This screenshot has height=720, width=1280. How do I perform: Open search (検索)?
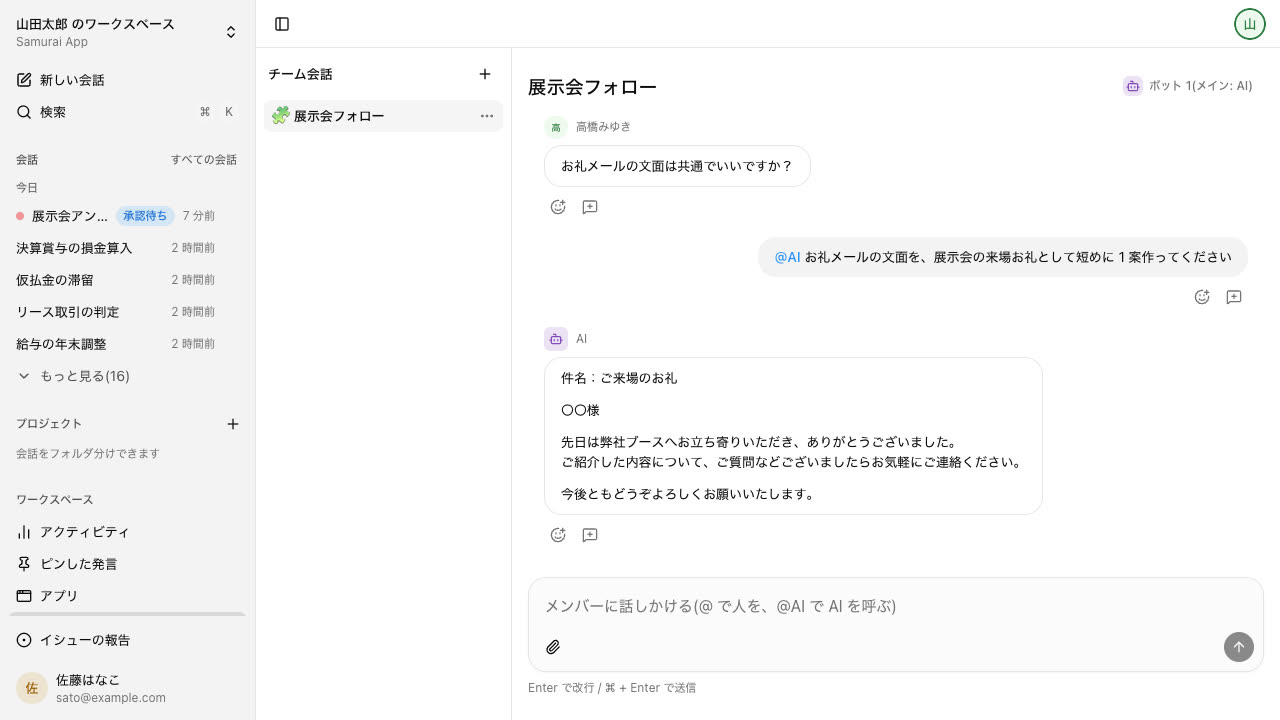click(x=127, y=112)
